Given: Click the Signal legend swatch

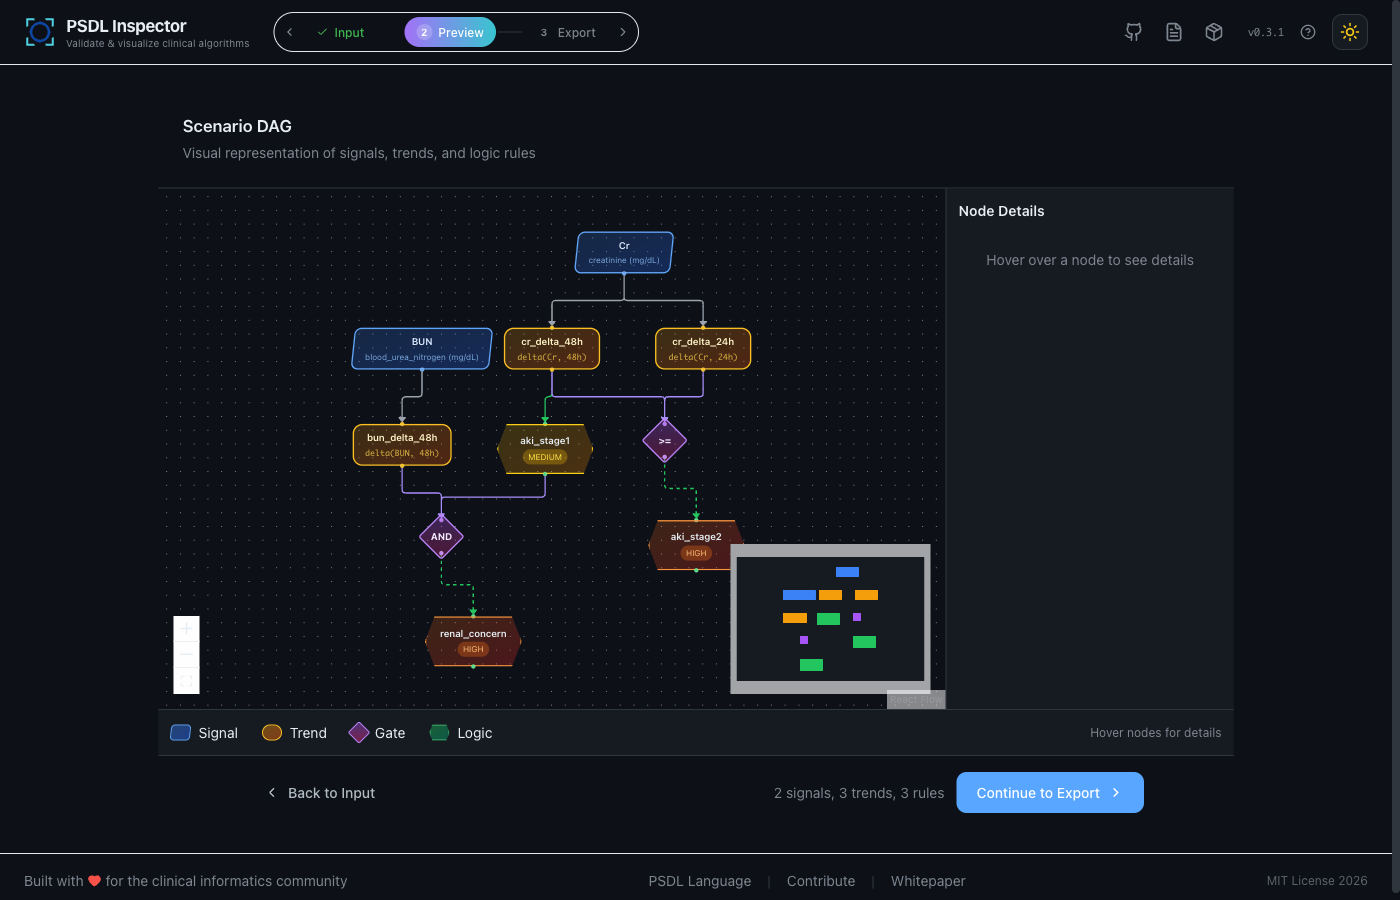Looking at the screenshot, I should tap(181, 733).
